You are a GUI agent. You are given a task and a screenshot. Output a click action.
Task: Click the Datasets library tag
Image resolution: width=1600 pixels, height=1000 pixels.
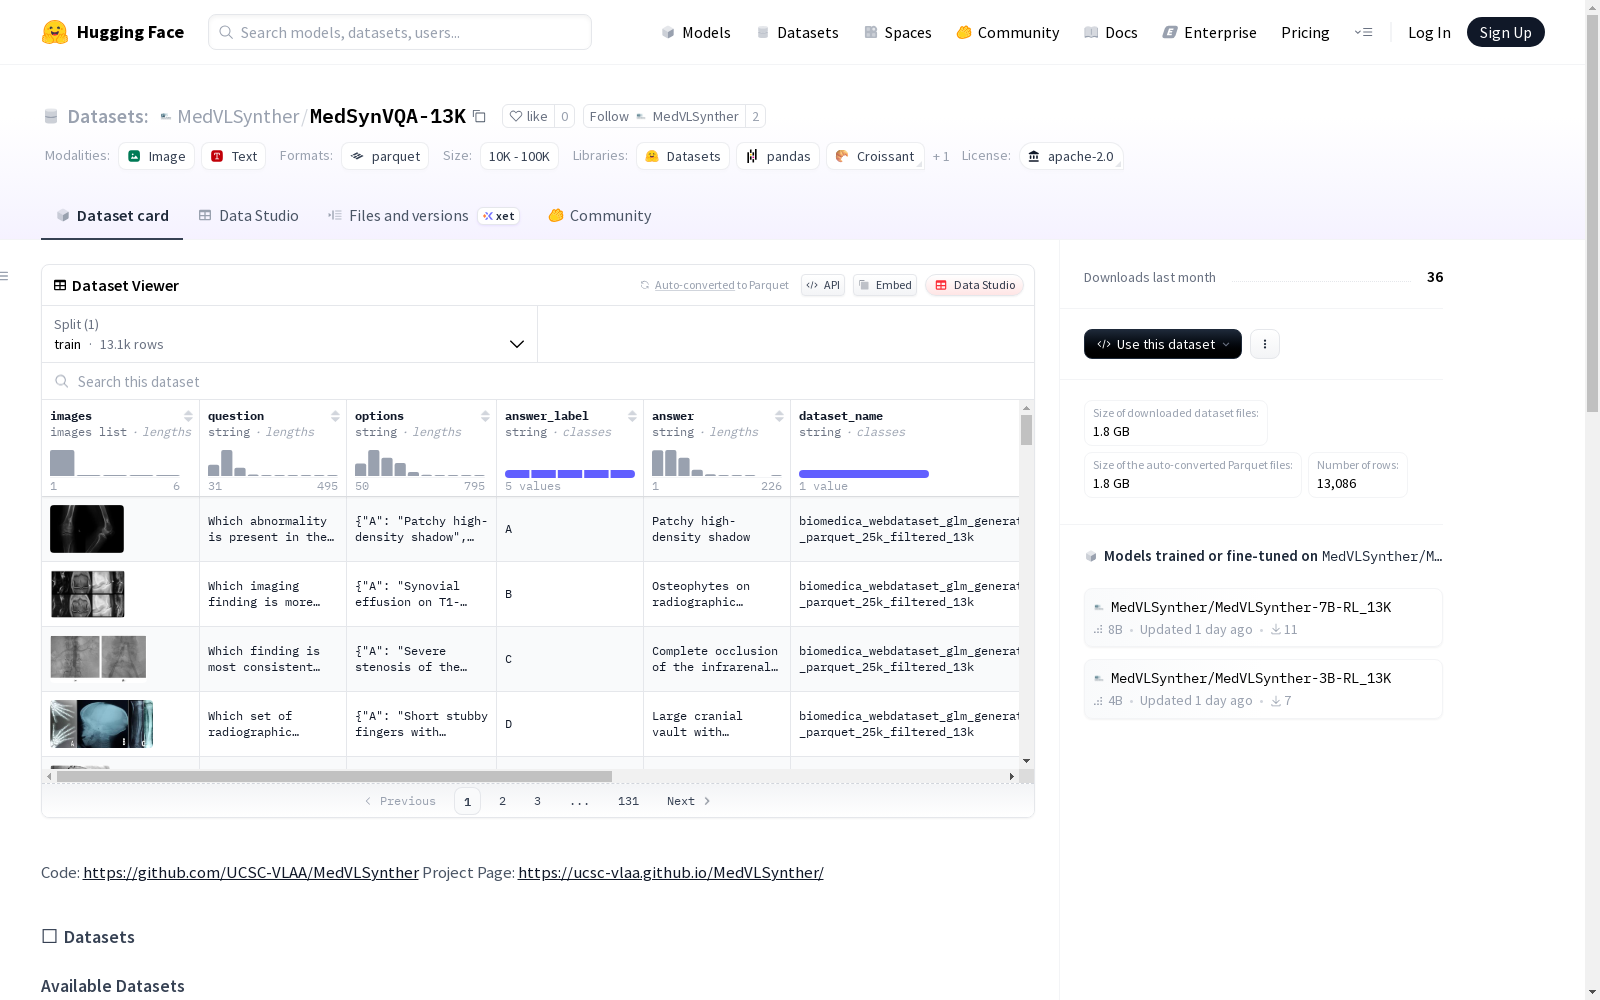(x=683, y=156)
